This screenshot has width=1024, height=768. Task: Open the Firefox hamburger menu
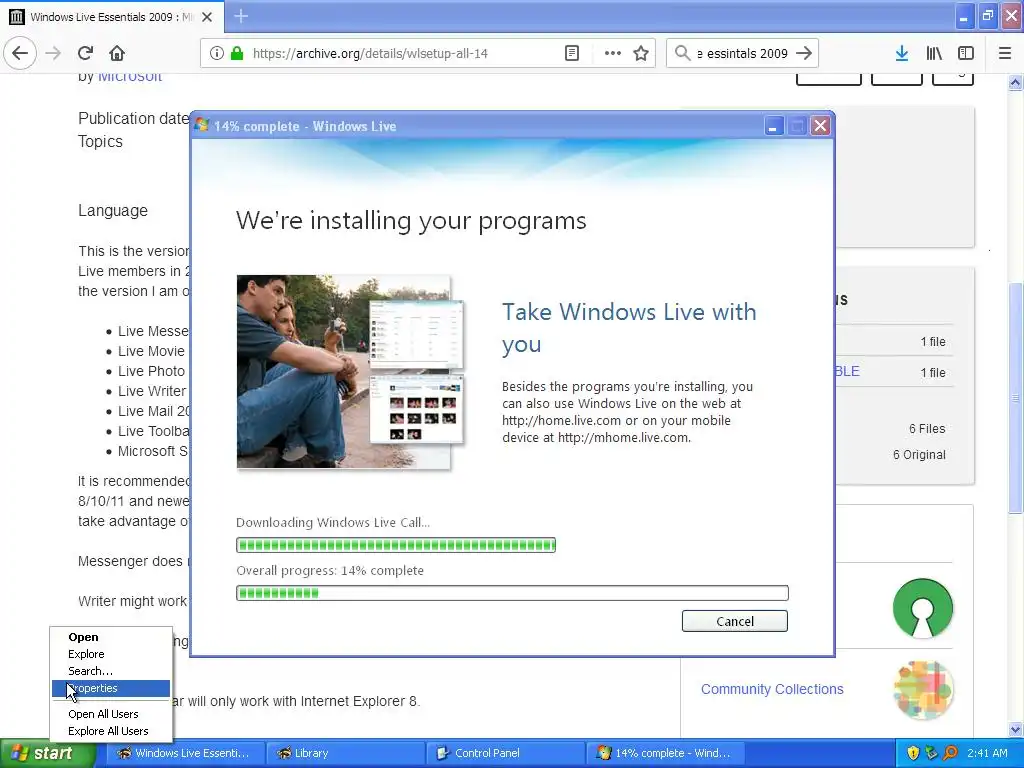click(x=1005, y=53)
